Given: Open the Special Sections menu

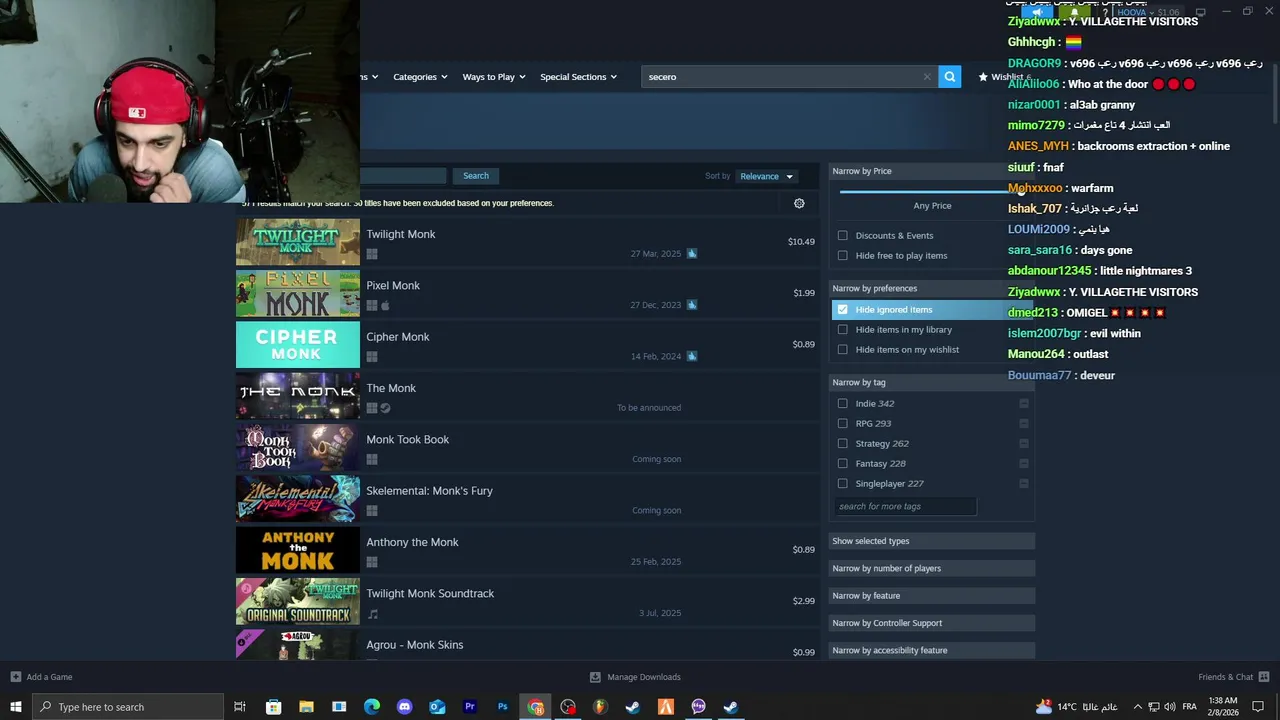Looking at the screenshot, I should coord(578,77).
